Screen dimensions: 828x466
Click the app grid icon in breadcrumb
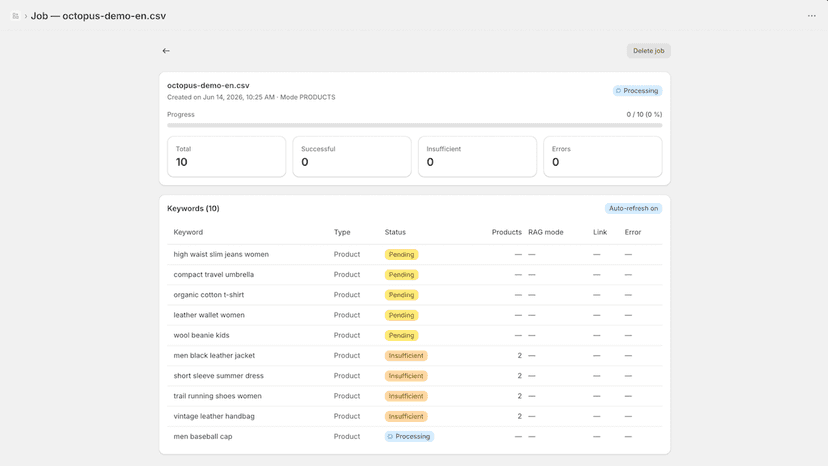15,16
